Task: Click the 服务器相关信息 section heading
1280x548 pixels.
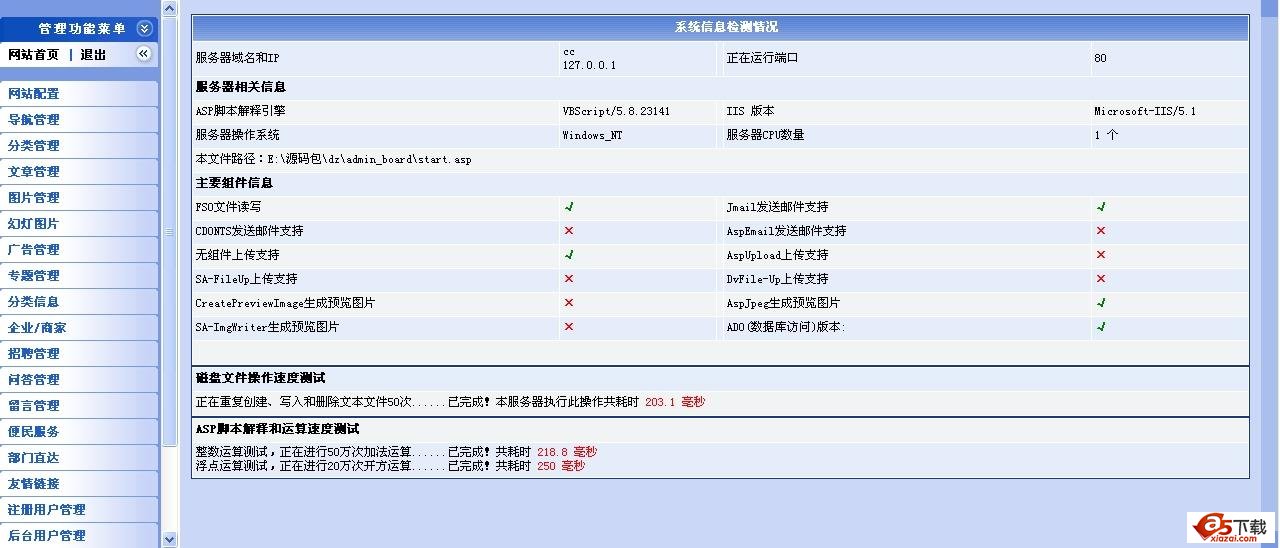Action: click(x=241, y=87)
